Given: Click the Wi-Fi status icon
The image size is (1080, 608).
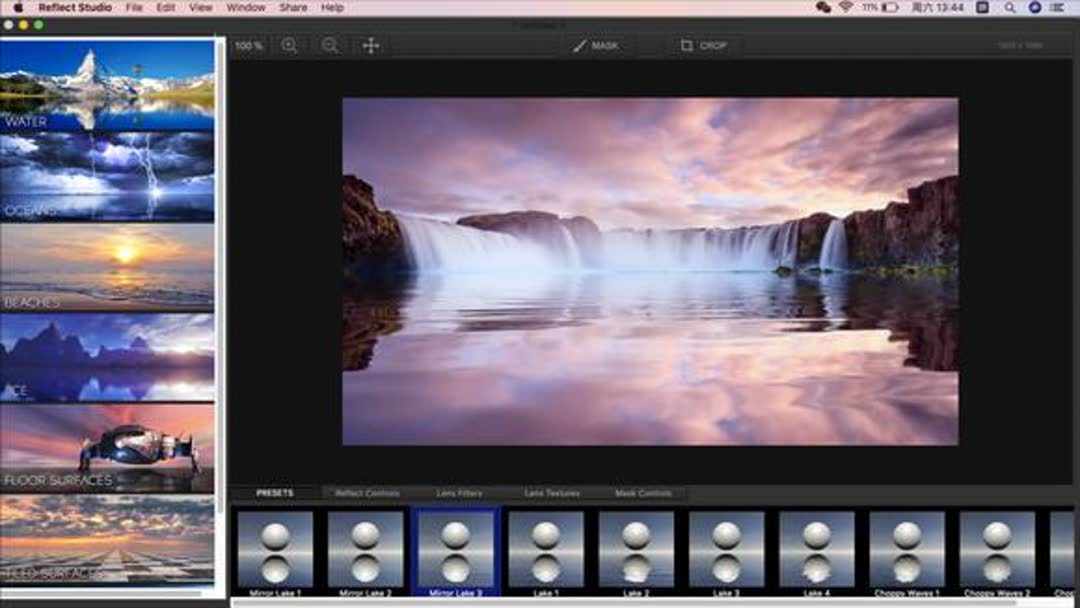Looking at the screenshot, I should [x=846, y=7].
